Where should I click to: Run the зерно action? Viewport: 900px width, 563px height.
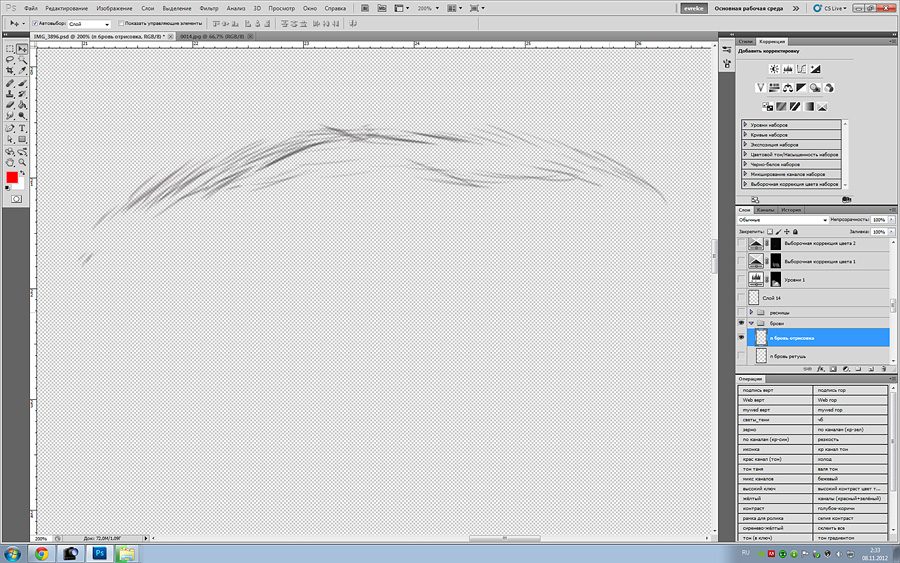(775, 429)
